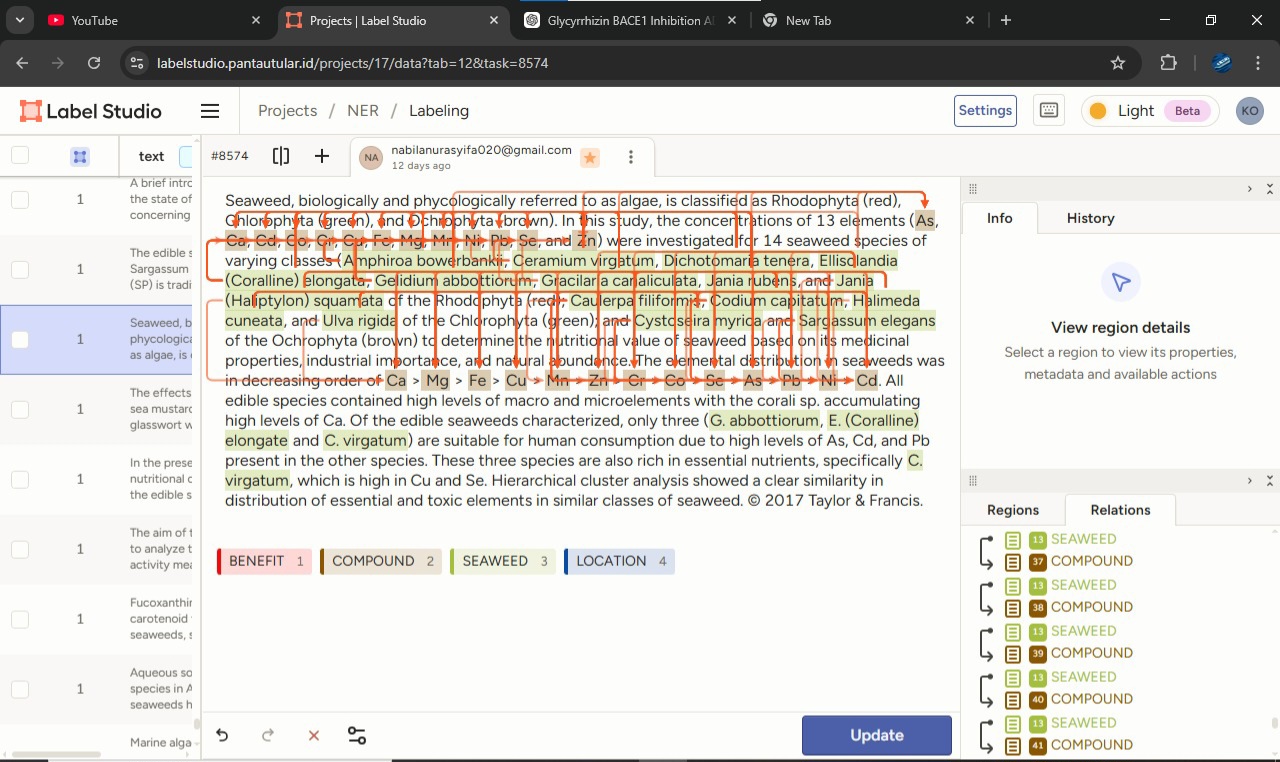Click the compare annotations split-view icon
This screenshot has width=1280, height=762.
pyautogui.click(x=281, y=156)
